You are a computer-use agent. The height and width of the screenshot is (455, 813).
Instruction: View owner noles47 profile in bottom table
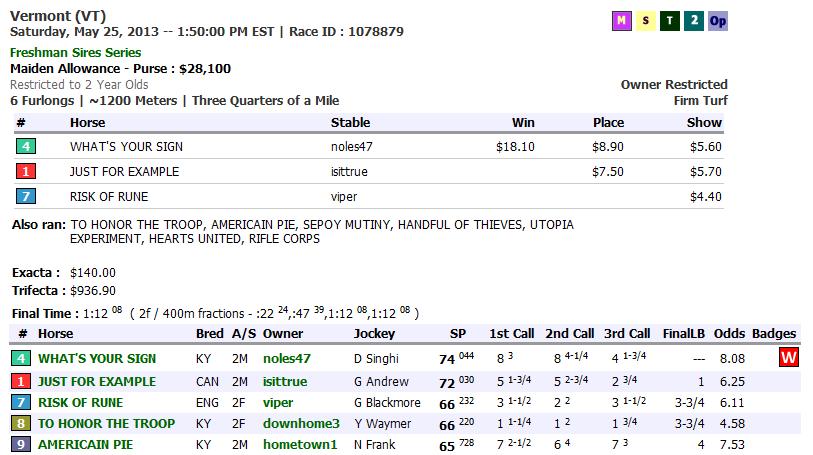point(287,358)
